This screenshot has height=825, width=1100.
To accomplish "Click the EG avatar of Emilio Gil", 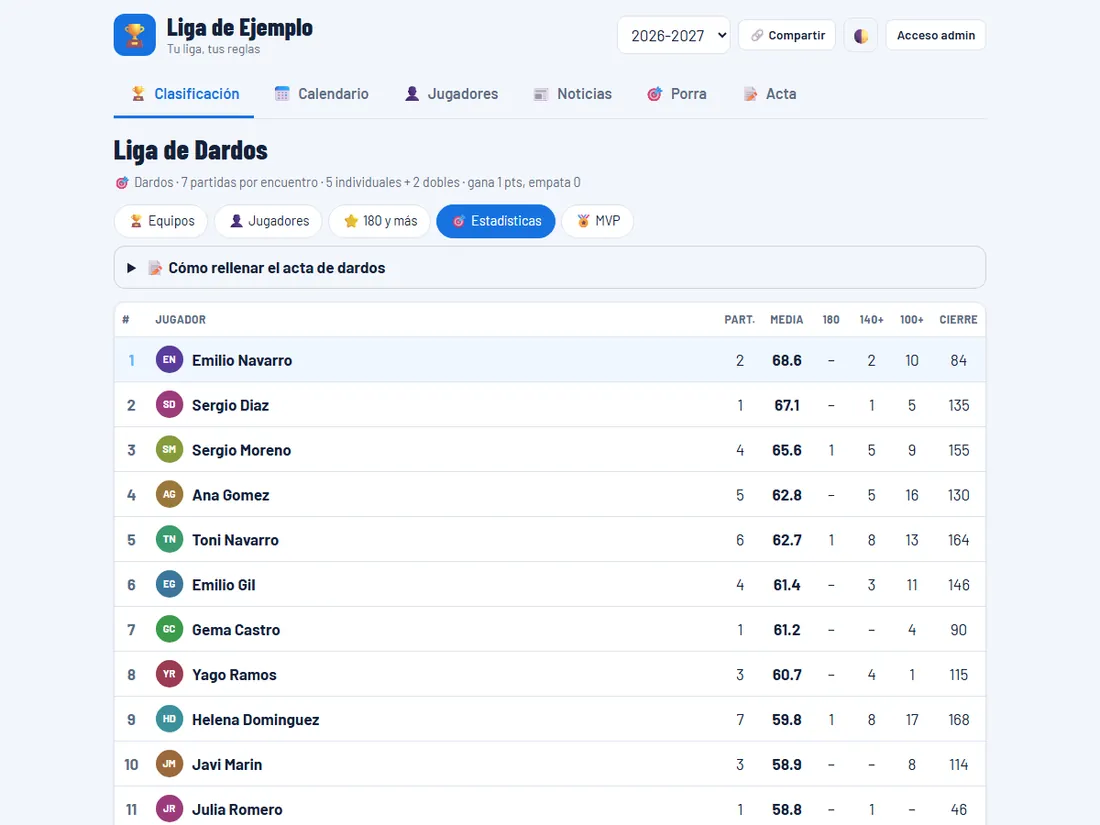I will 169,584.
